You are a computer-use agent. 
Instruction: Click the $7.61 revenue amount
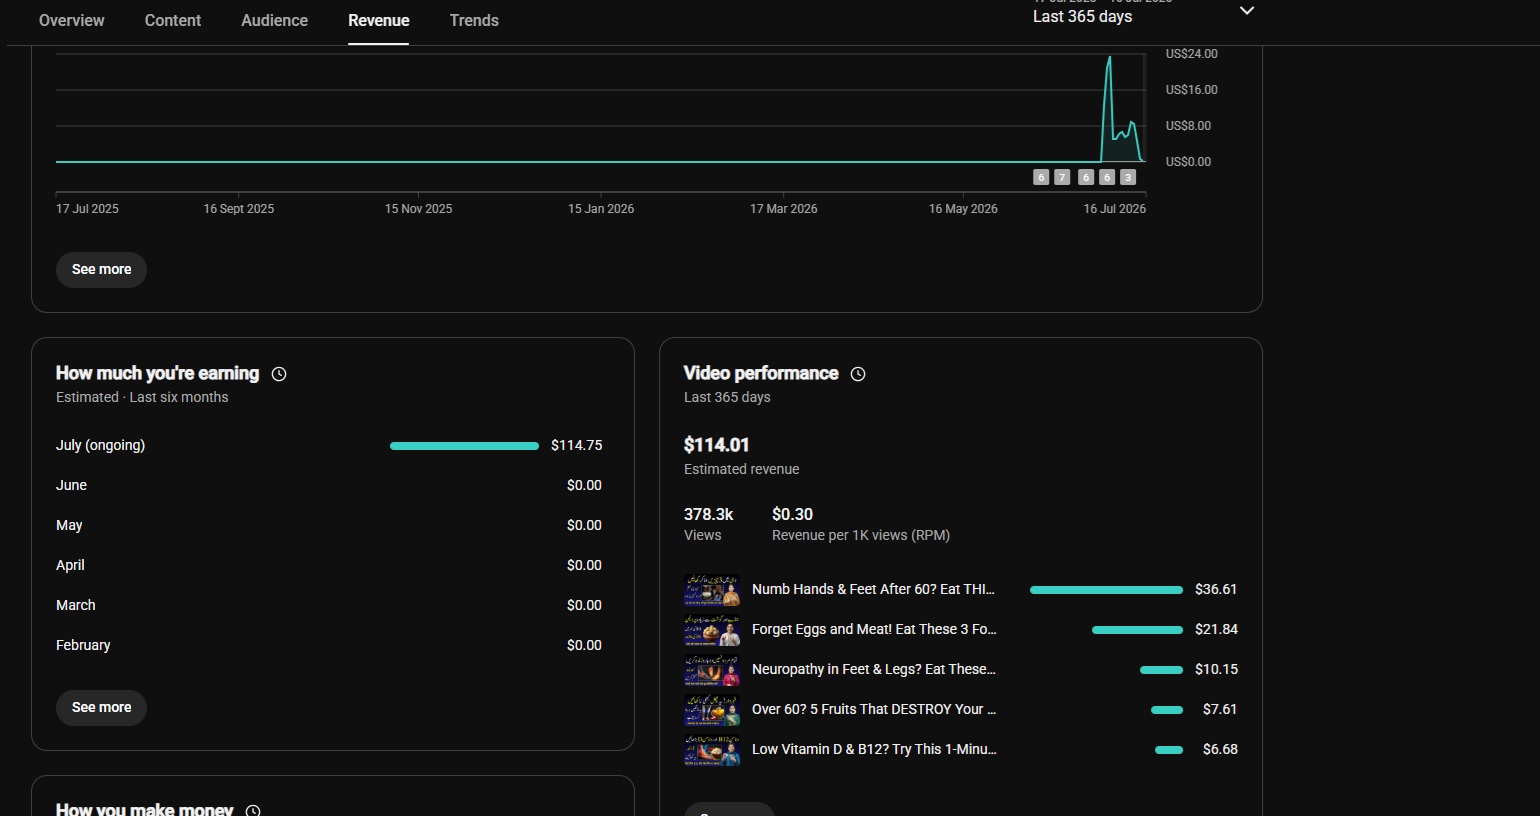pos(1220,710)
